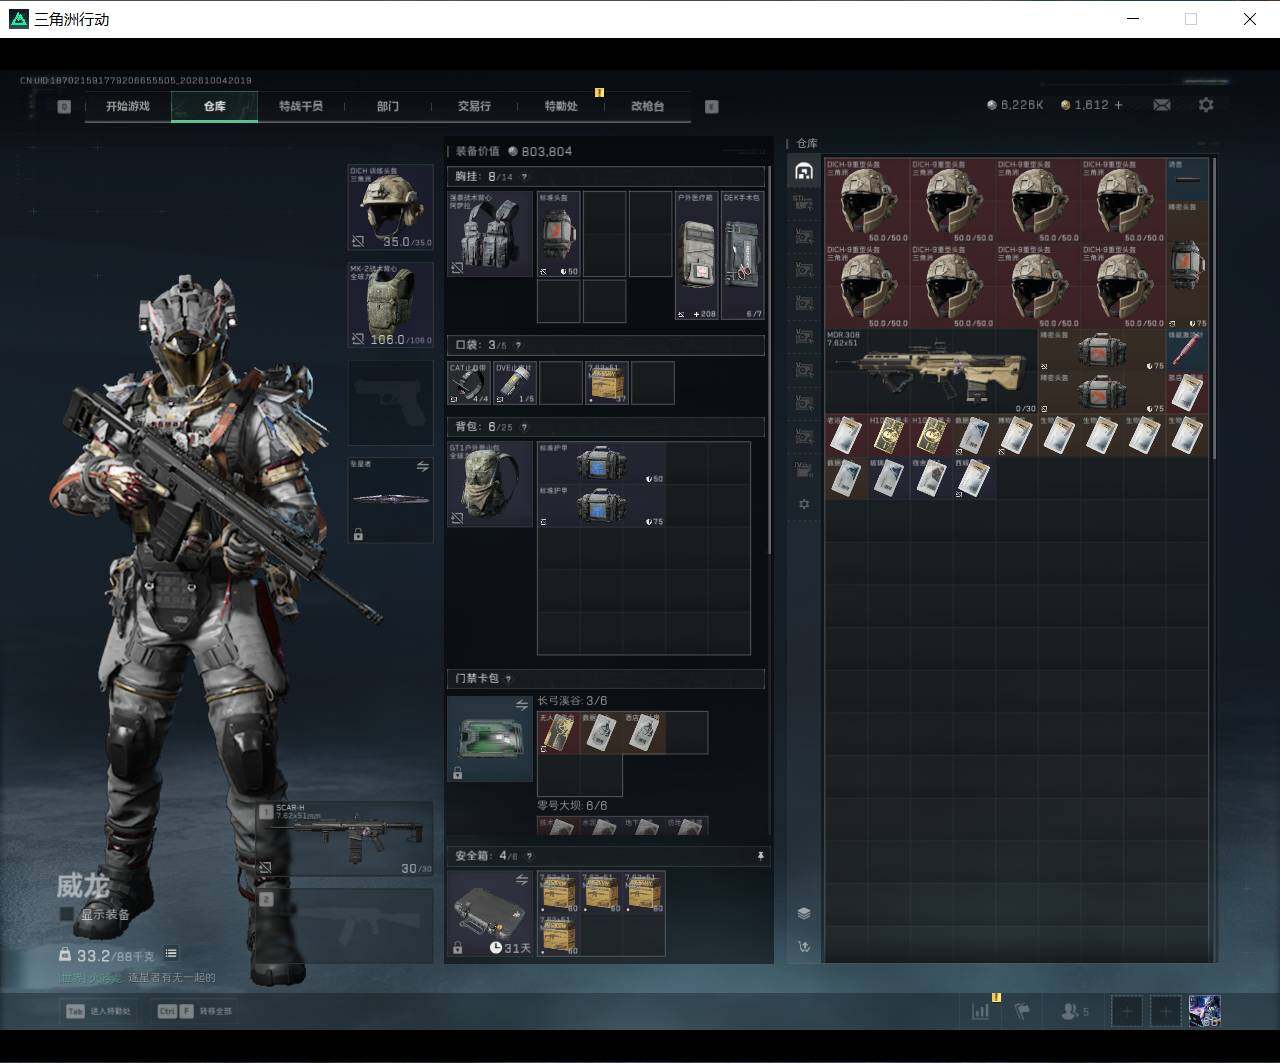This screenshot has width=1280, height=1063.
Task: Click the 口袋 help question mark
Action: (x=518, y=346)
